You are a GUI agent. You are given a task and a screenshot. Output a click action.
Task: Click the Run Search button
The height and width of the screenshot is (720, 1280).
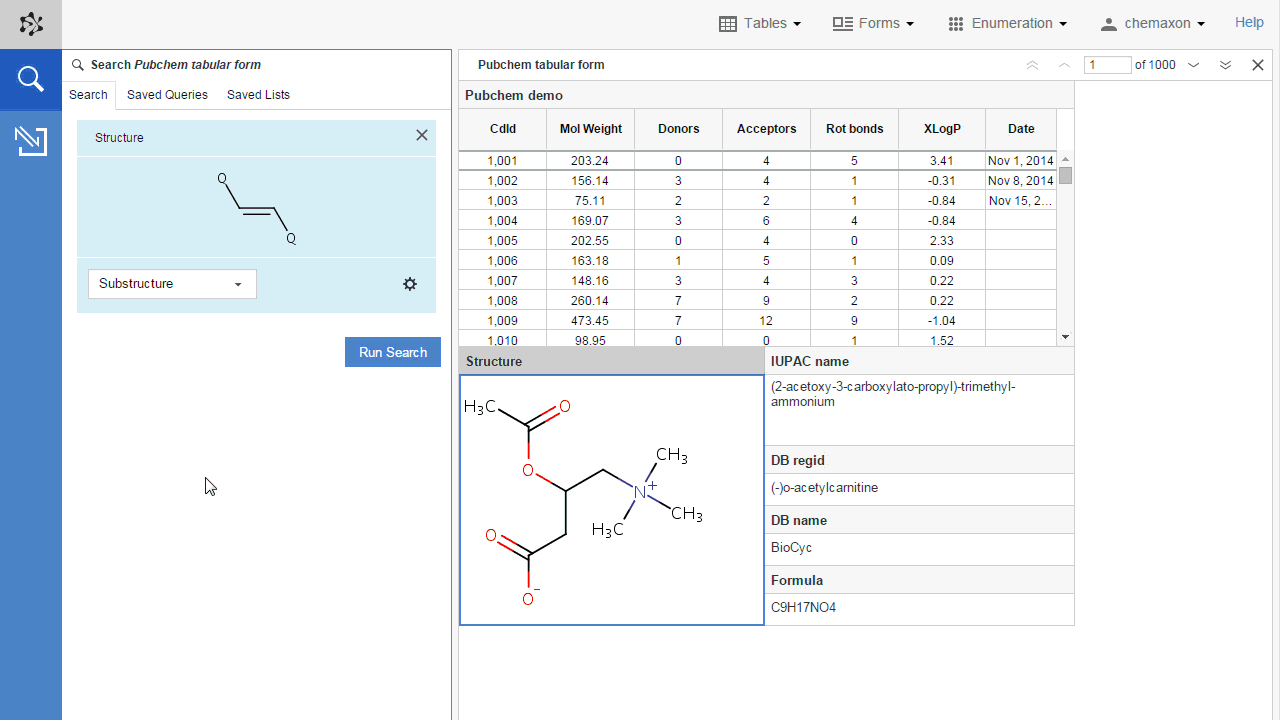(393, 352)
